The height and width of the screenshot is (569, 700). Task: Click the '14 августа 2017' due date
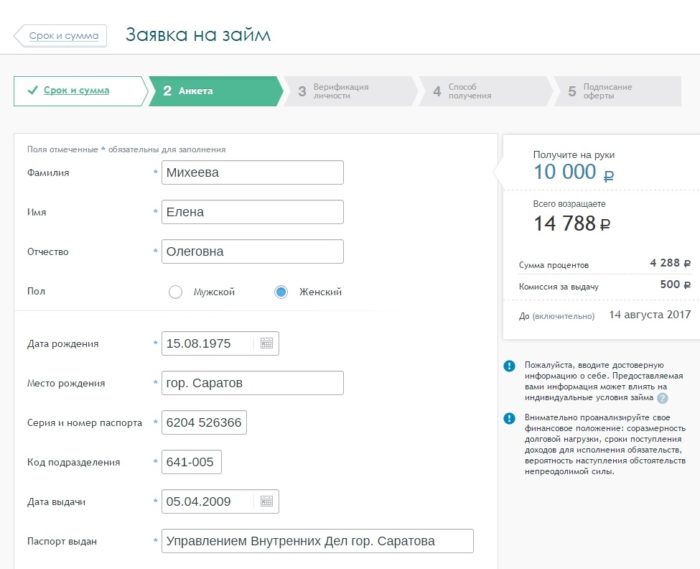(x=650, y=315)
